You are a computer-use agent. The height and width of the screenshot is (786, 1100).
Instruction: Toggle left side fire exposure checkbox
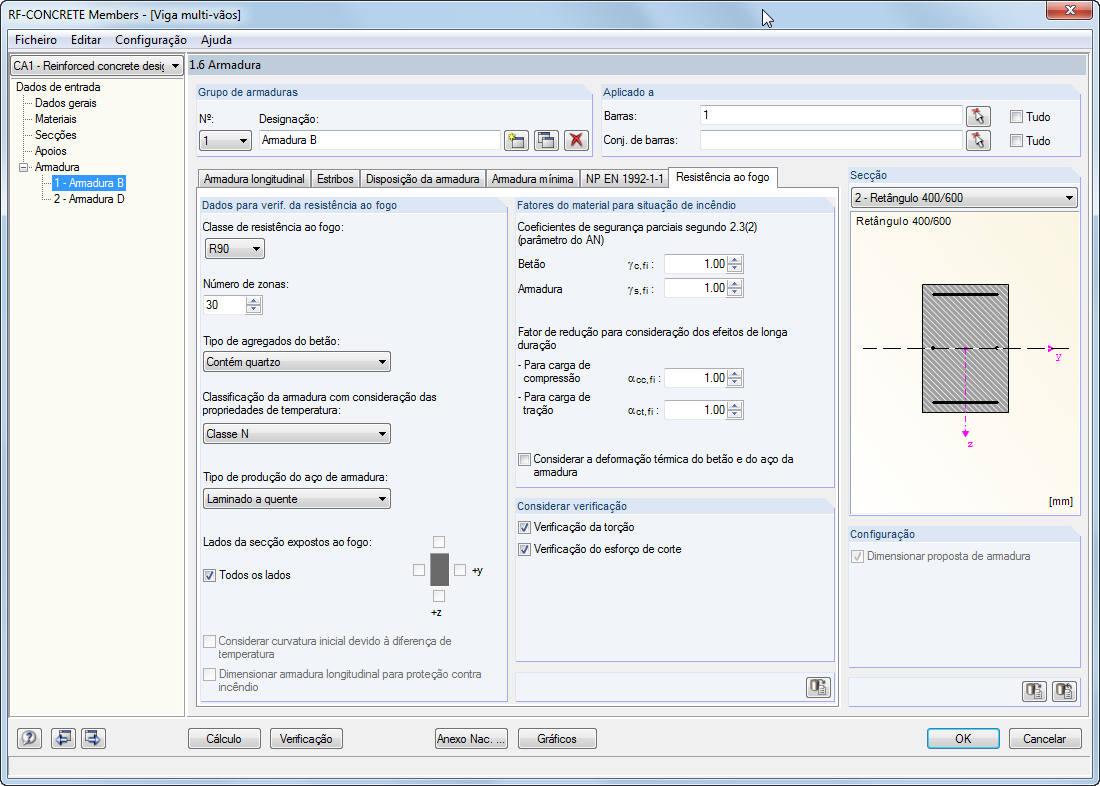pos(419,570)
